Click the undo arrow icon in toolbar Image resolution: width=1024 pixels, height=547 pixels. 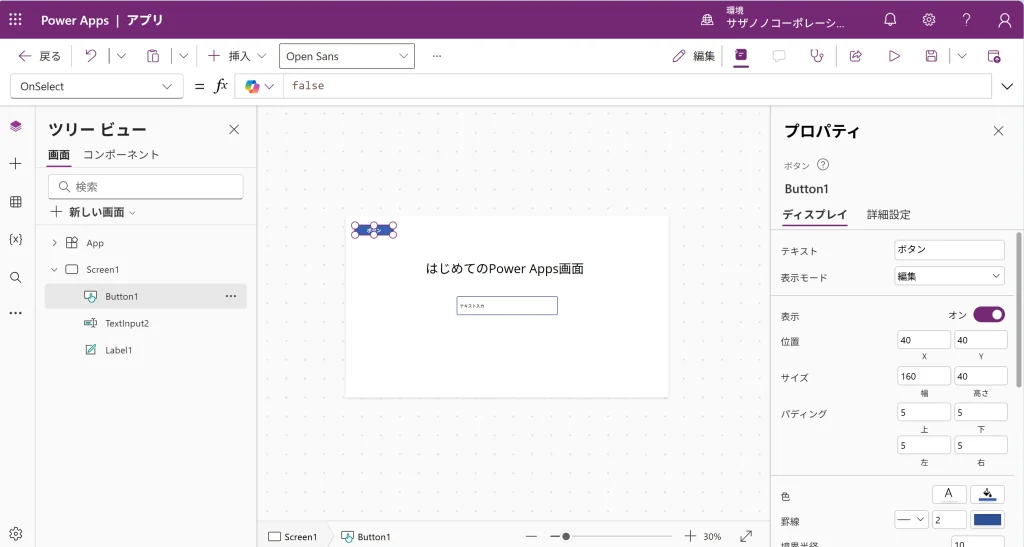click(91, 56)
